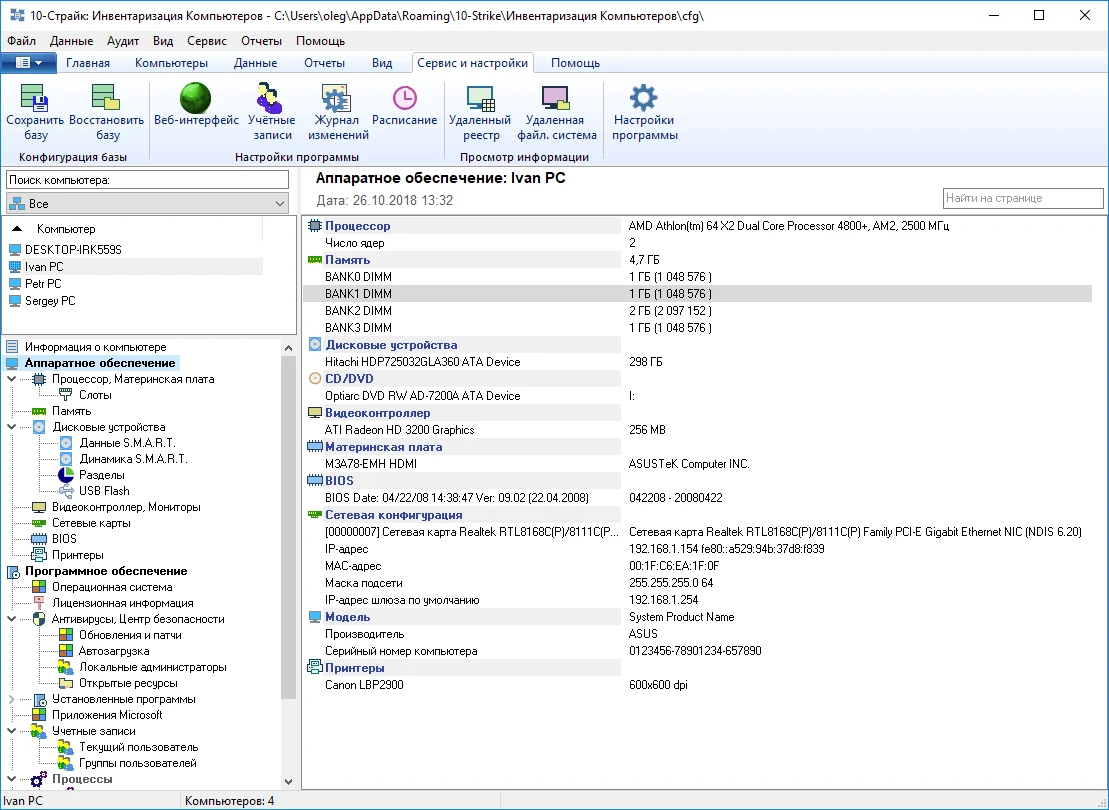Select Обновления и патчи tree item

[x=130, y=635]
